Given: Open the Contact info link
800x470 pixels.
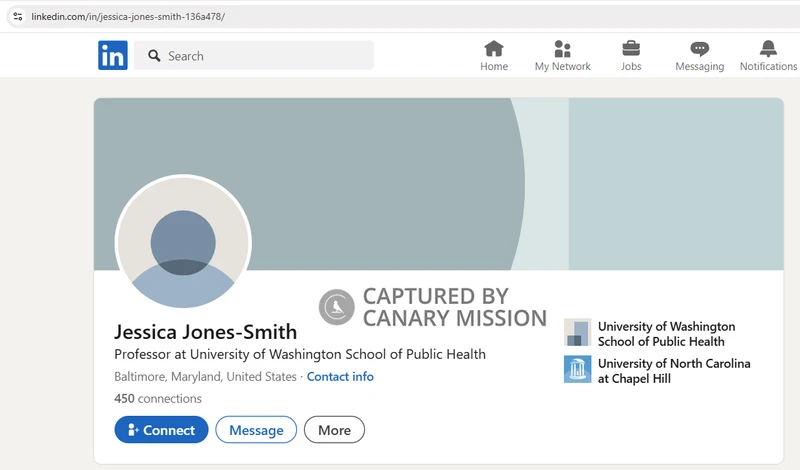Looking at the screenshot, I should 340,377.
